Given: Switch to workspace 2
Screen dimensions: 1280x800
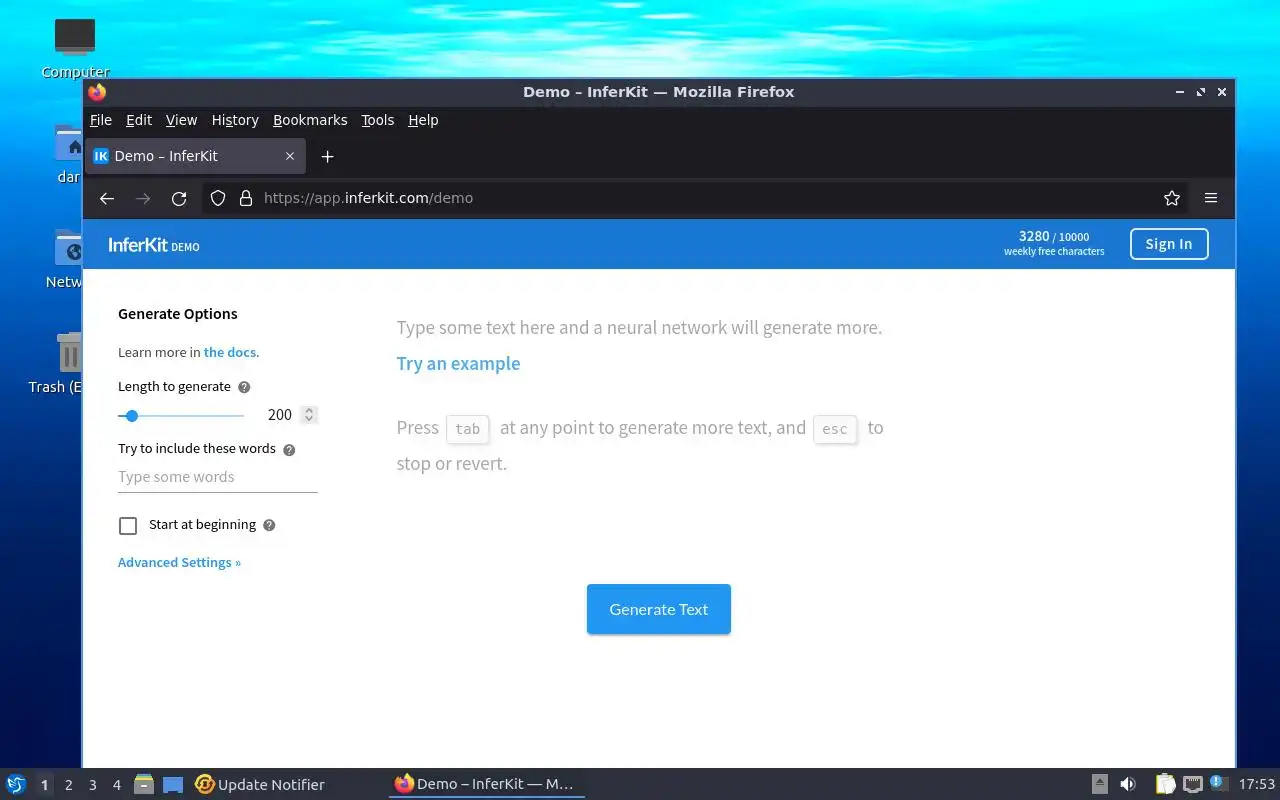Looking at the screenshot, I should pos(69,785).
